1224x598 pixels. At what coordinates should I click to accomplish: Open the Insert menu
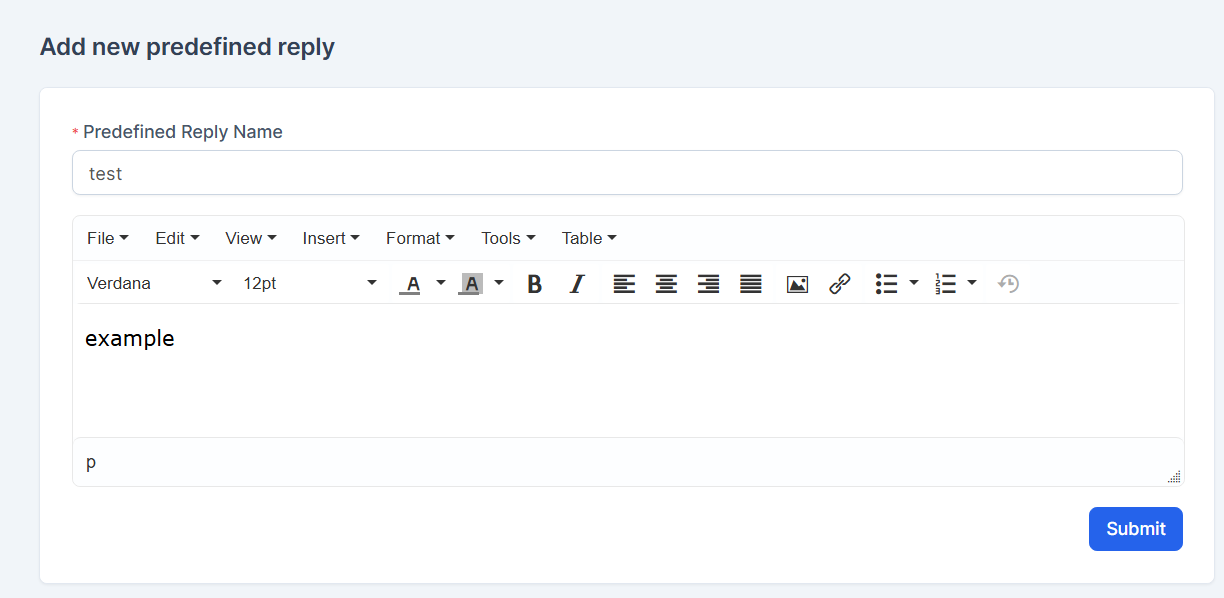point(331,238)
